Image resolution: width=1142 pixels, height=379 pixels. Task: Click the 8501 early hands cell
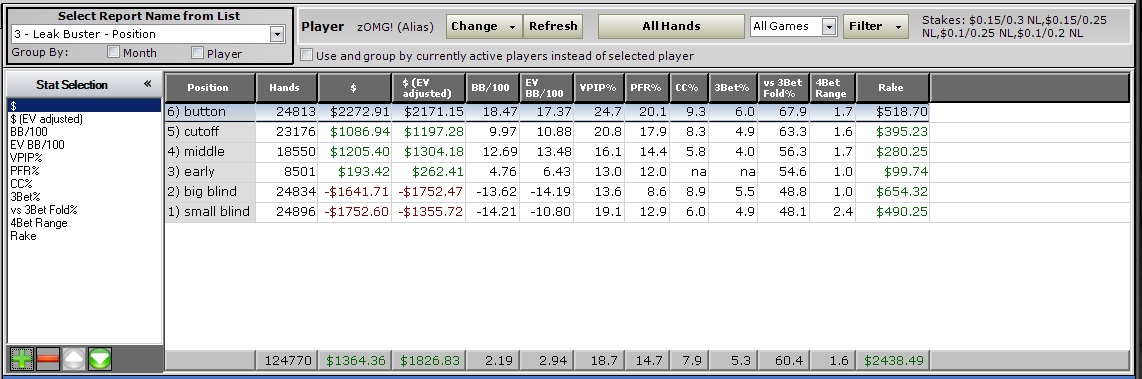(286, 172)
